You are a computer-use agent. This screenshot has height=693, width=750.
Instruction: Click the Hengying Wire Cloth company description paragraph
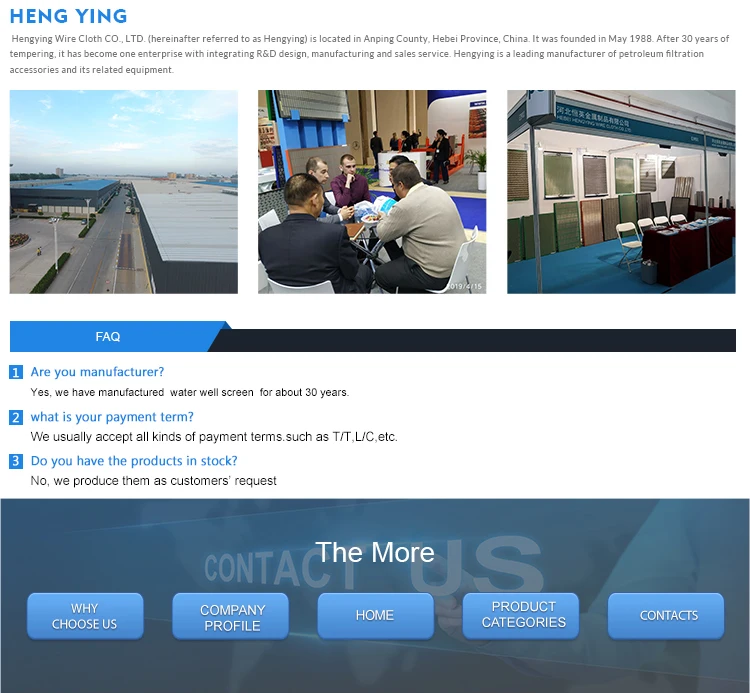(369, 54)
